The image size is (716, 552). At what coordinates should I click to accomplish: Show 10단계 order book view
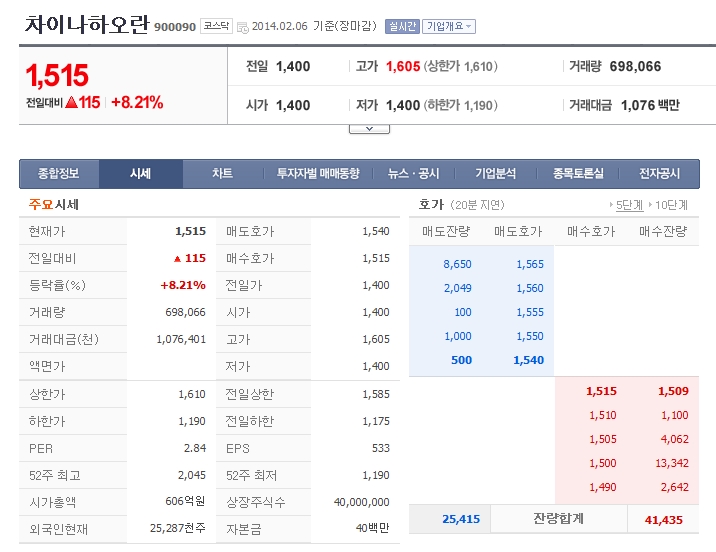[x=671, y=205]
